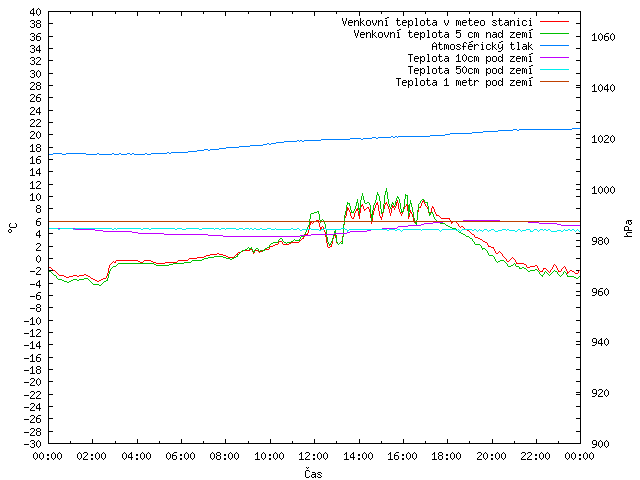Click the green legend line sample for 5 cm nad zemí

point(554,34)
